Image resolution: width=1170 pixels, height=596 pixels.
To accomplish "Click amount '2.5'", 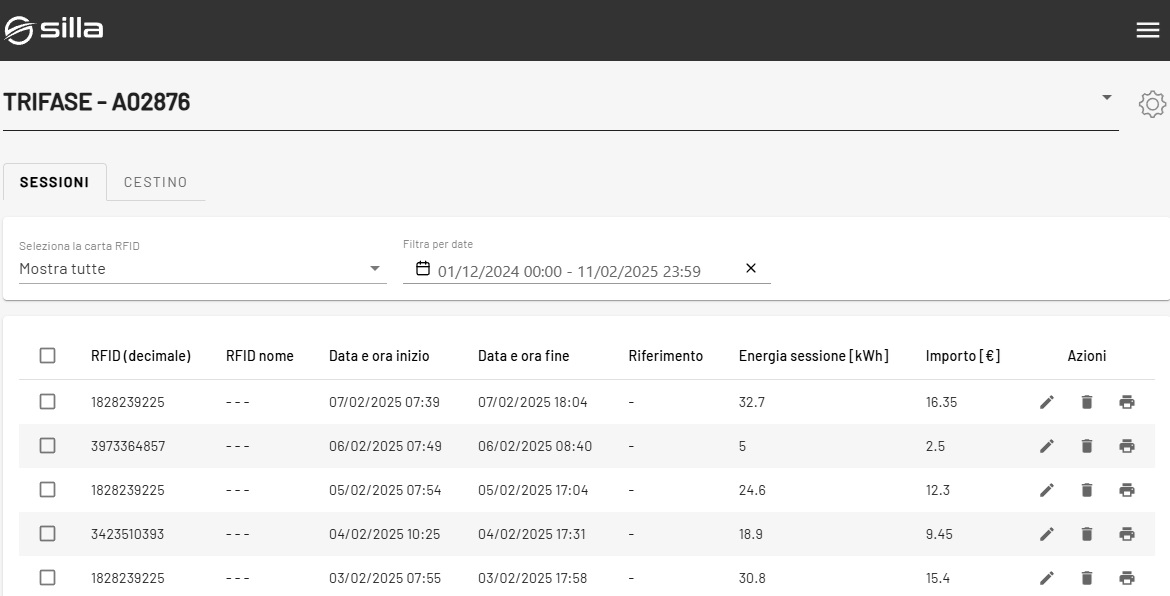I will pyautogui.click(x=935, y=446).
